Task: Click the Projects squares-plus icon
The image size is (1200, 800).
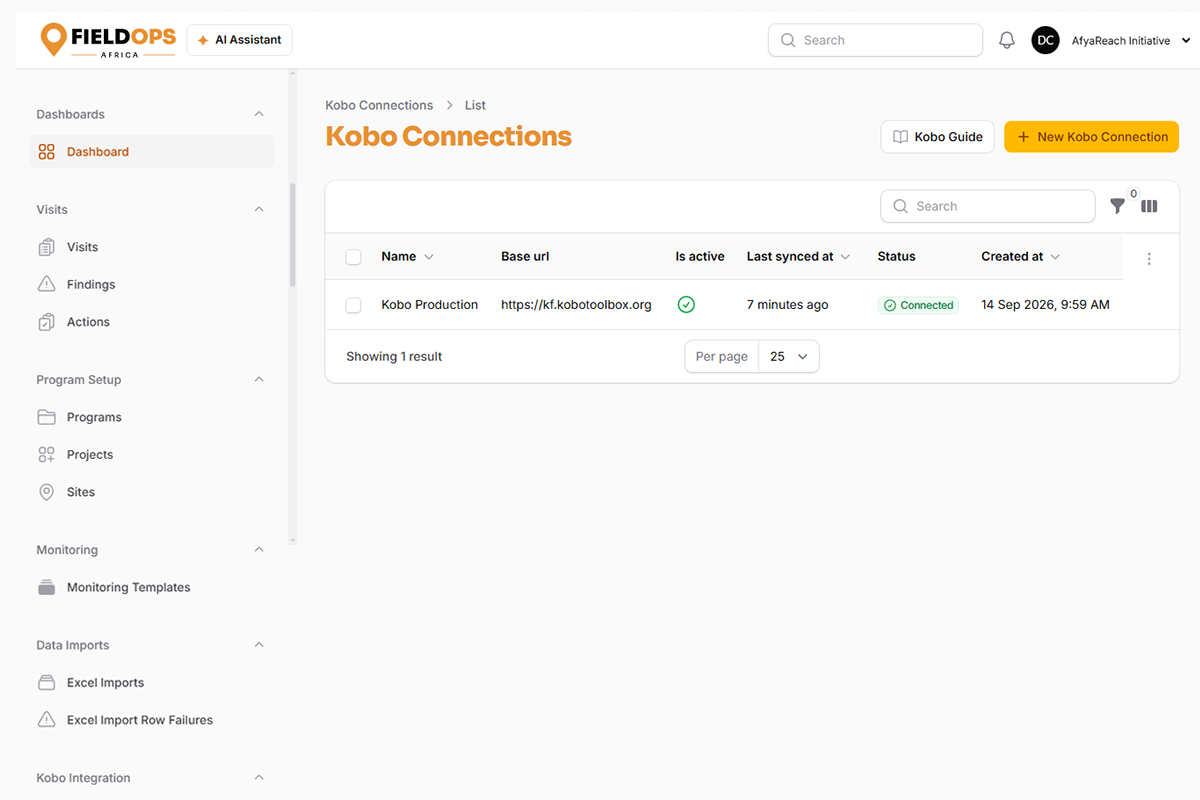Action: coord(47,455)
